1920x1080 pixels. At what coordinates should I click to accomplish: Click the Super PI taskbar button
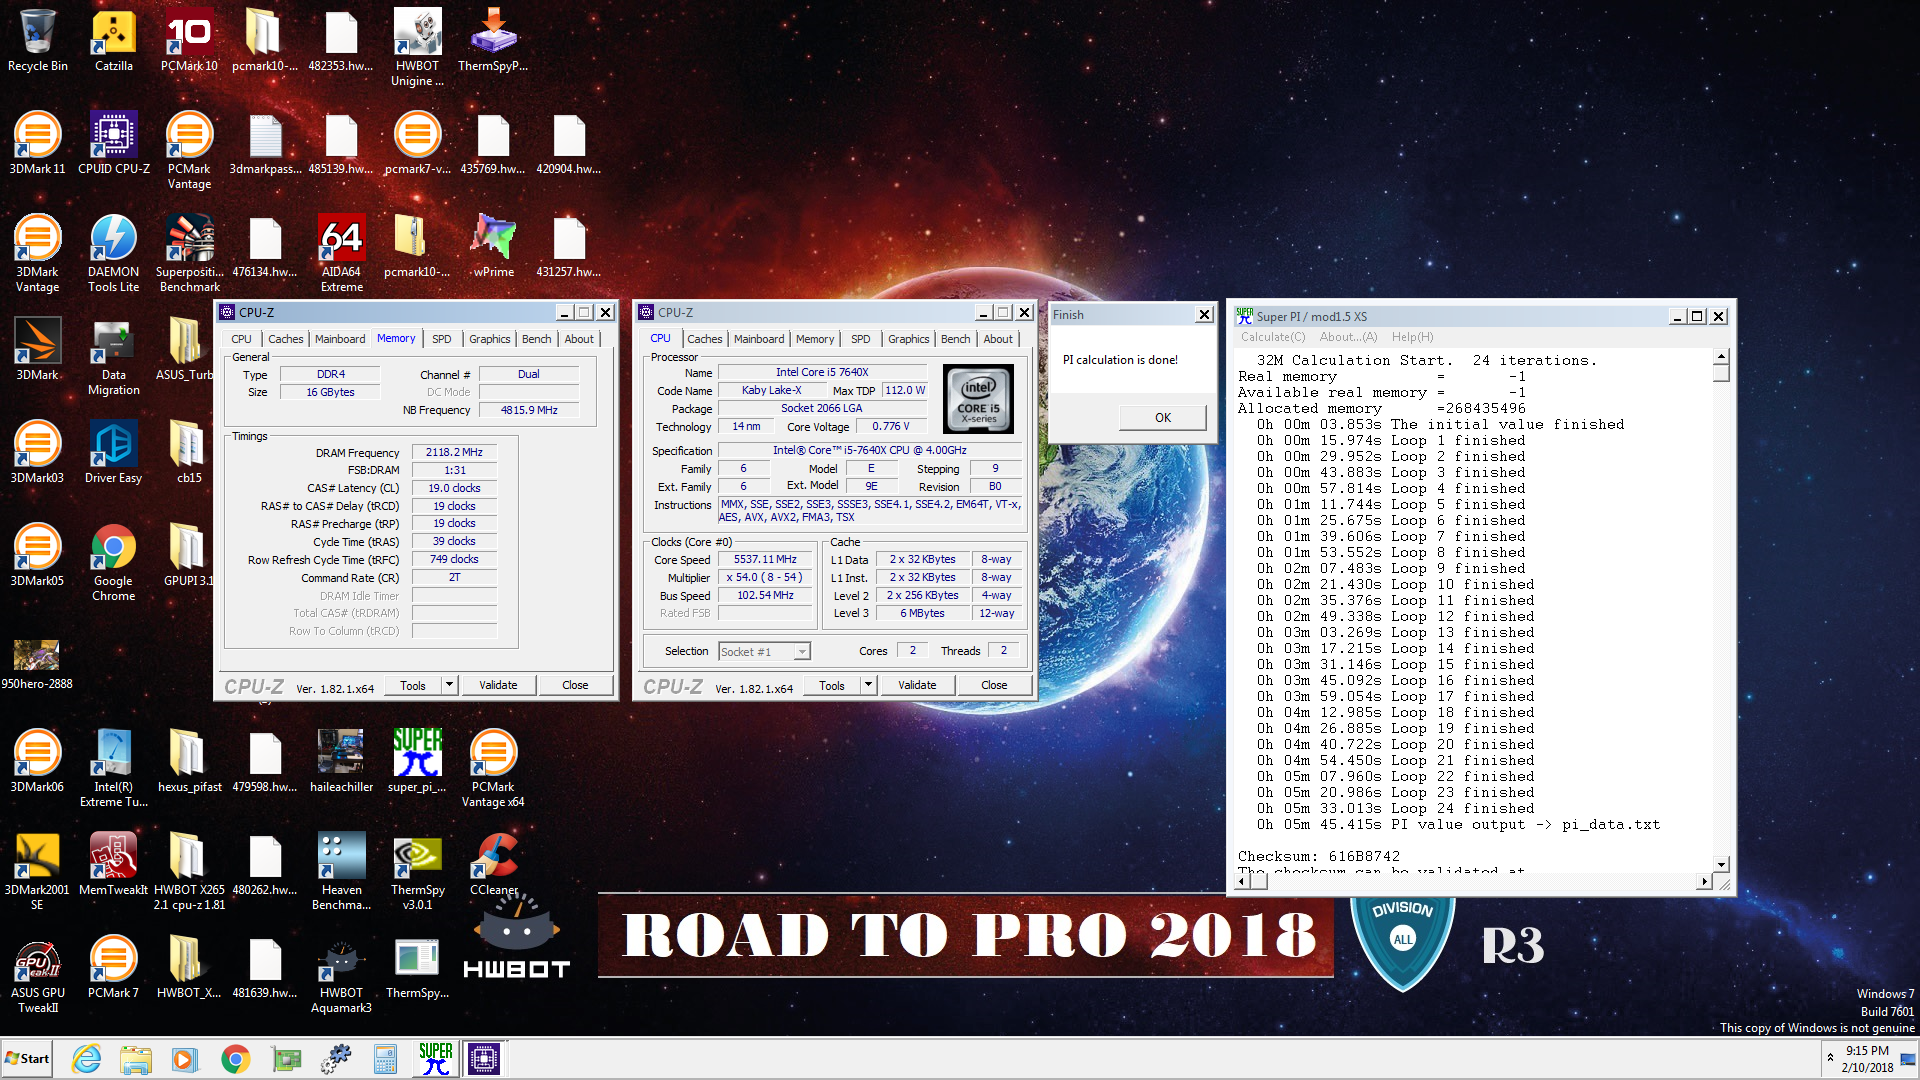pos(436,1058)
